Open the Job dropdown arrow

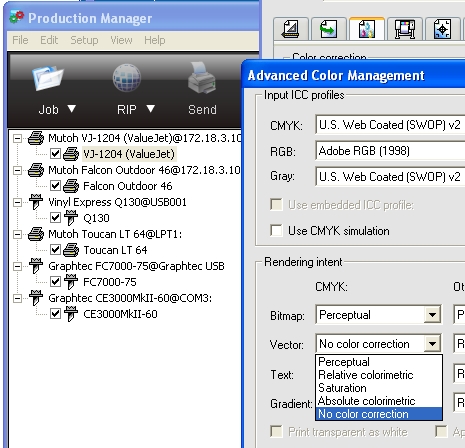(72, 109)
